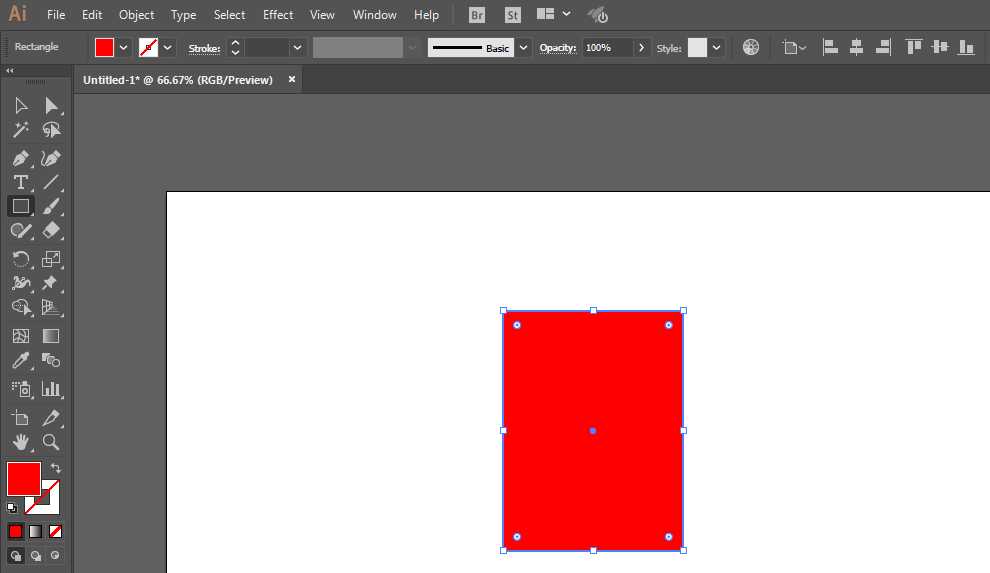990x573 pixels.
Task: Open workspace arrangement dropdown arrow
Action: [x=567, y=14]
